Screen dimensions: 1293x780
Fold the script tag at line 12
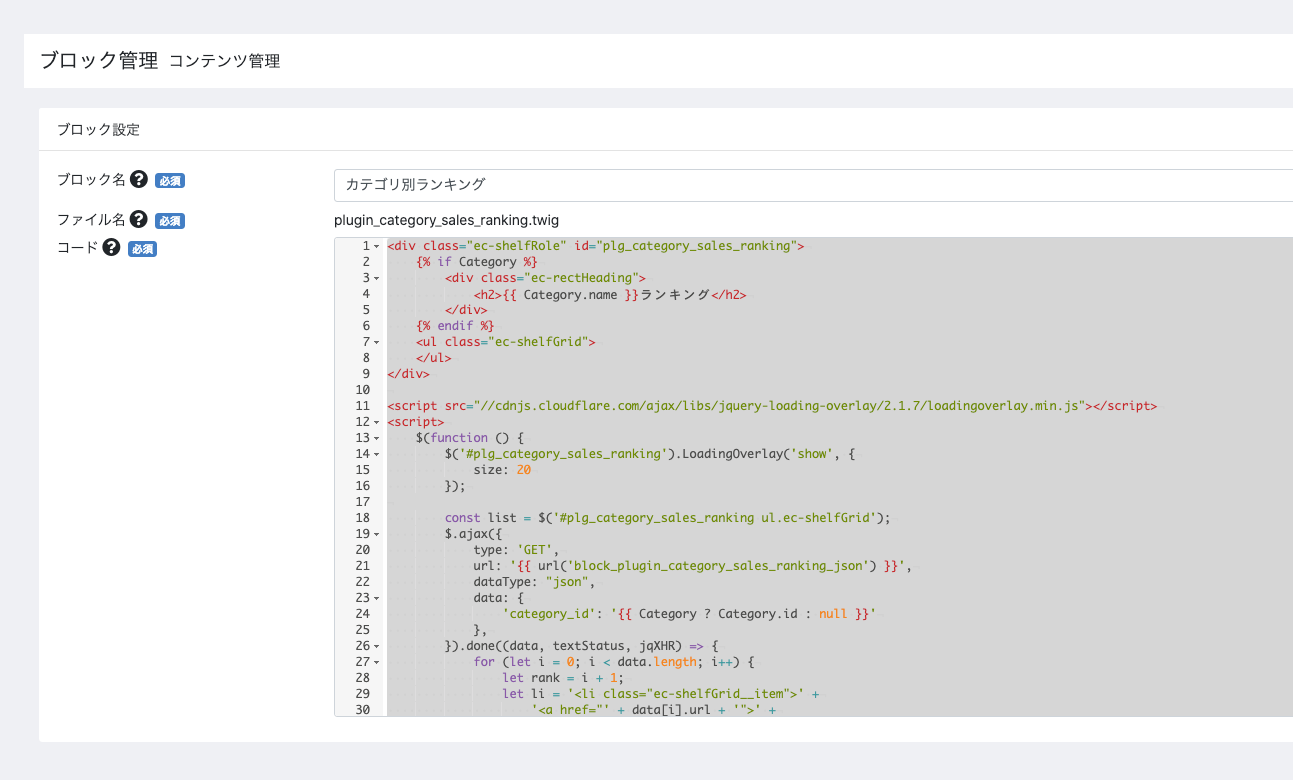tap(376, 422)
